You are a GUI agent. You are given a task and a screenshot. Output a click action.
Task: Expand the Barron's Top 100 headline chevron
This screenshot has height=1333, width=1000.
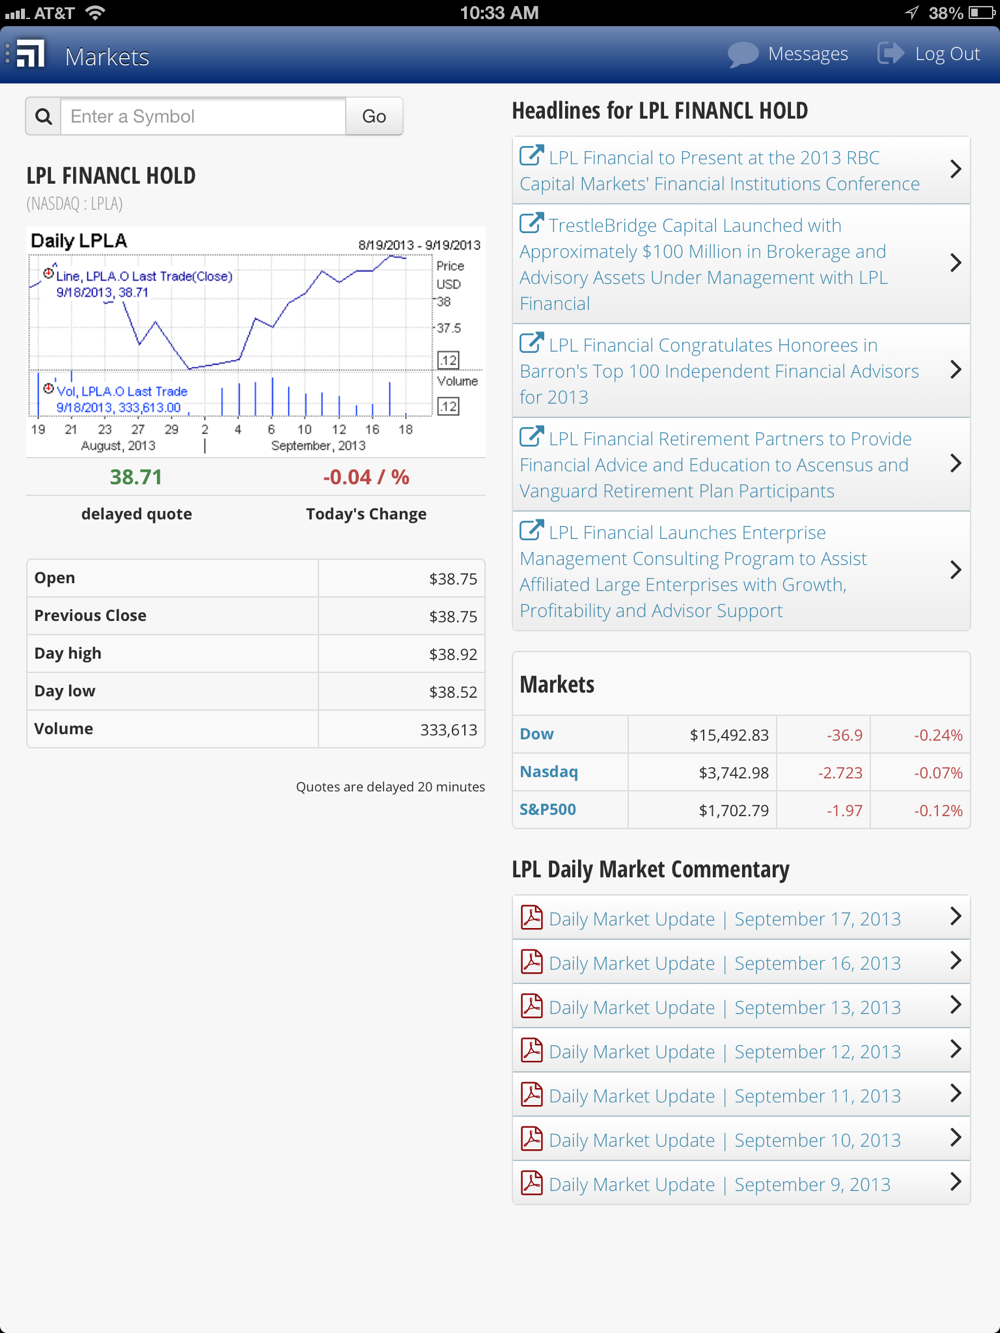(x=955, y=370)
